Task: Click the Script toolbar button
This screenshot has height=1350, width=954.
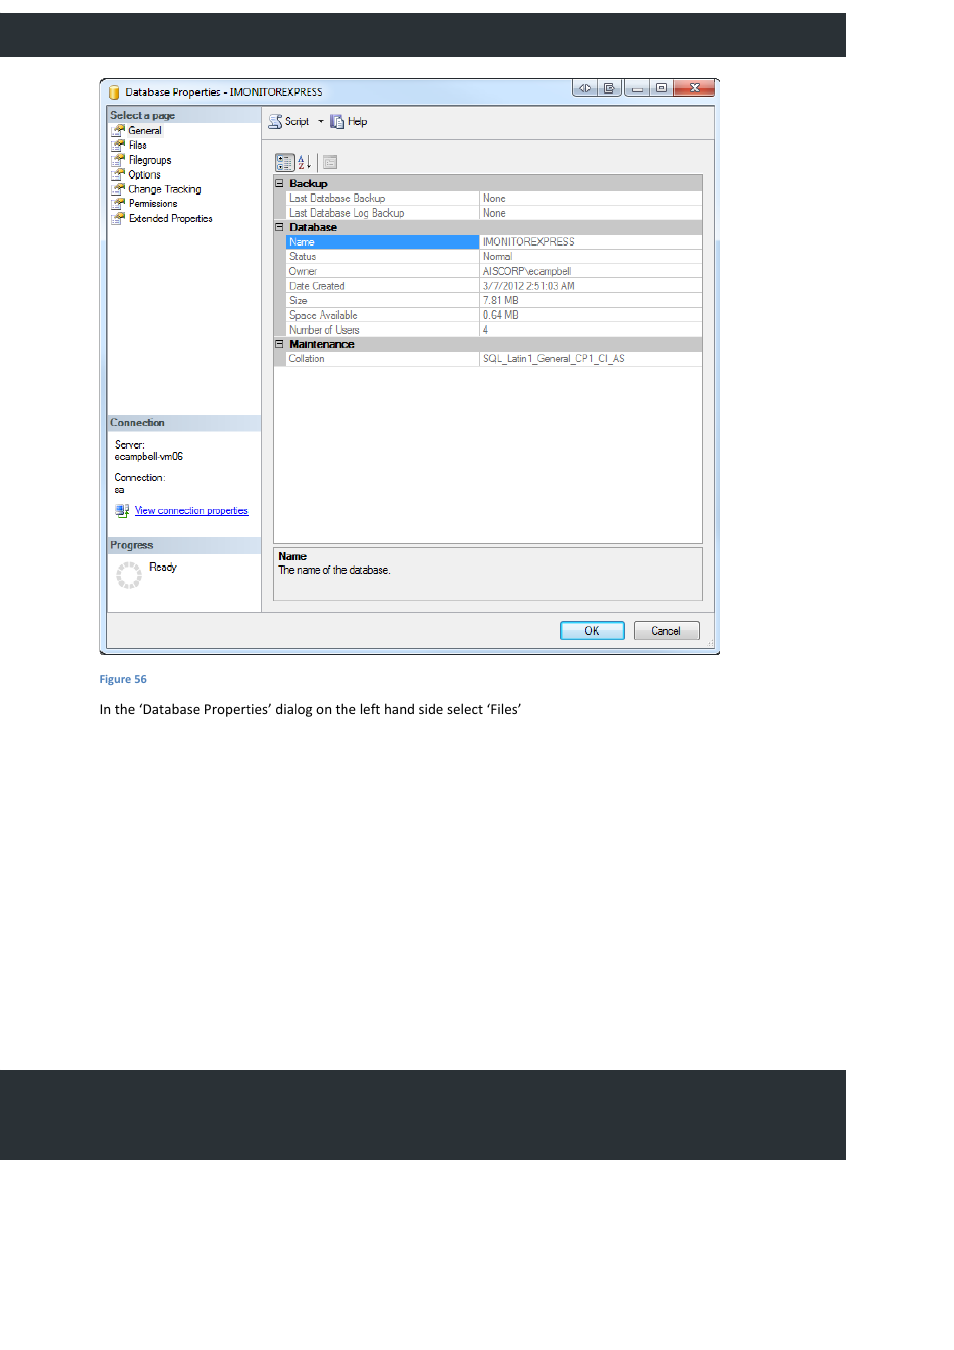Action: [289, 121]
